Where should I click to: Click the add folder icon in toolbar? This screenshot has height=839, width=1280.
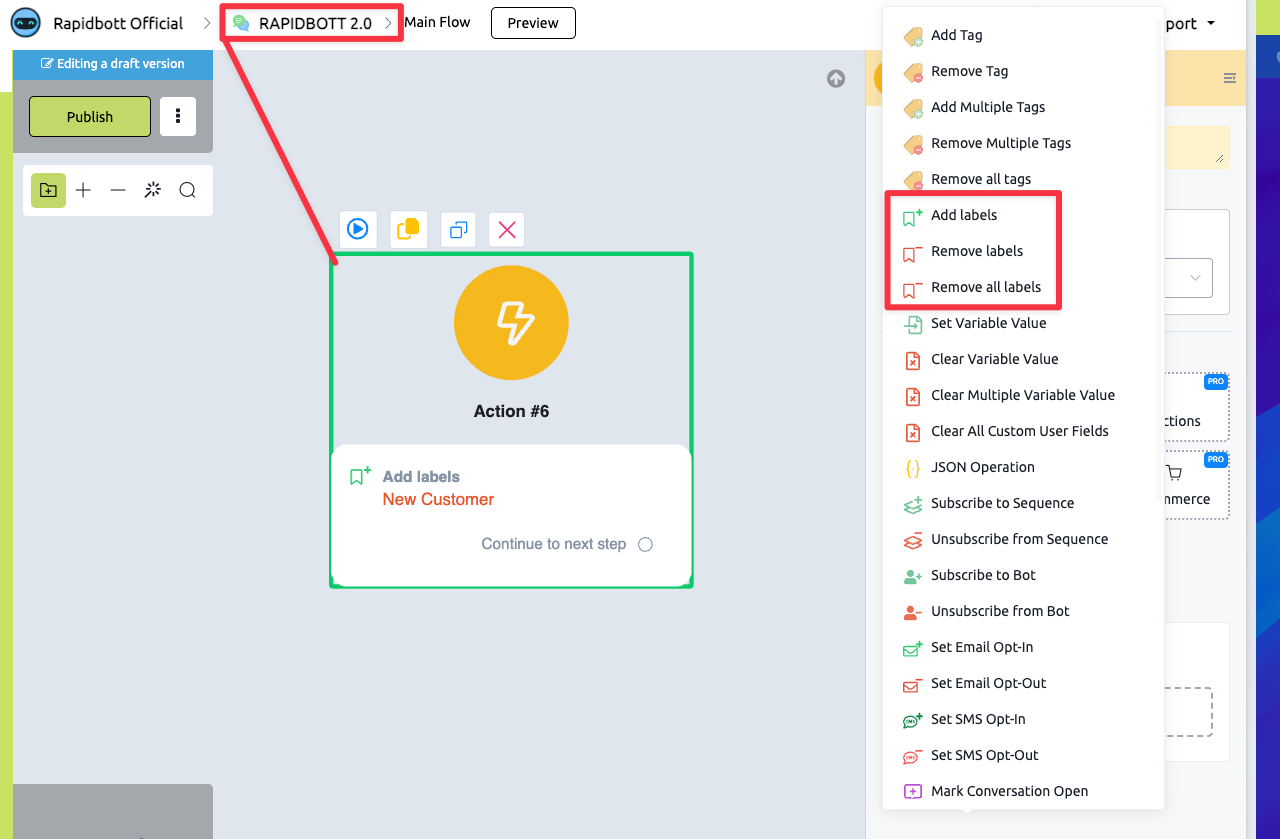48,190
